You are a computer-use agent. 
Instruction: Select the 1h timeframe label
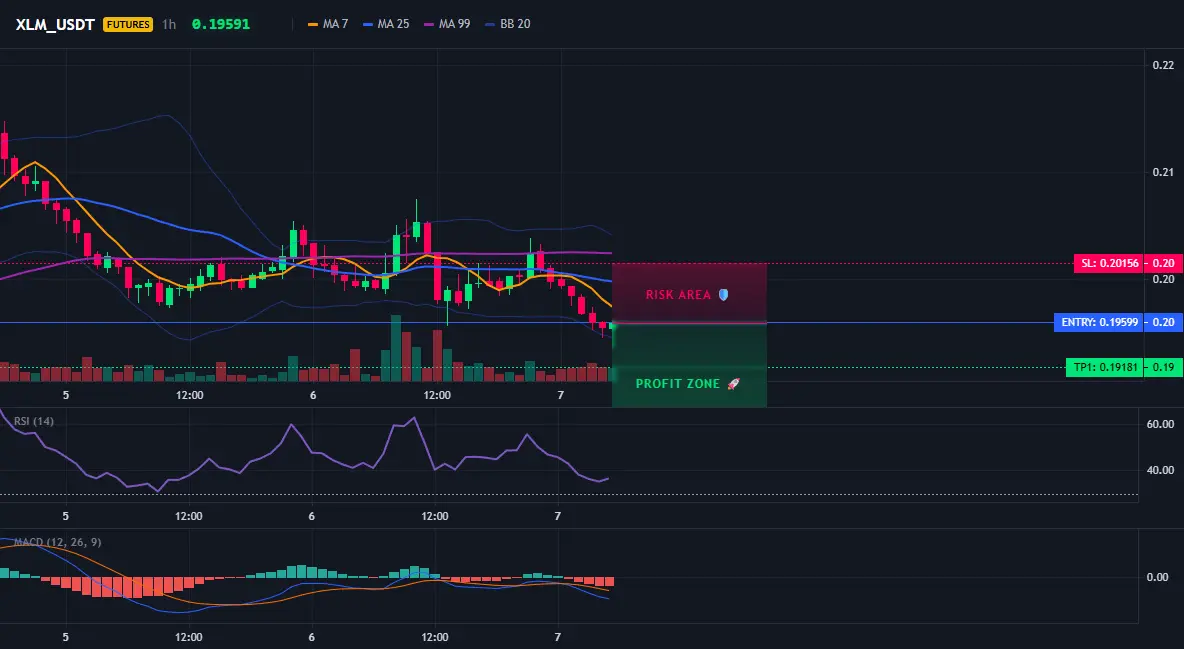pyautogui.click(x=169, y=24)
